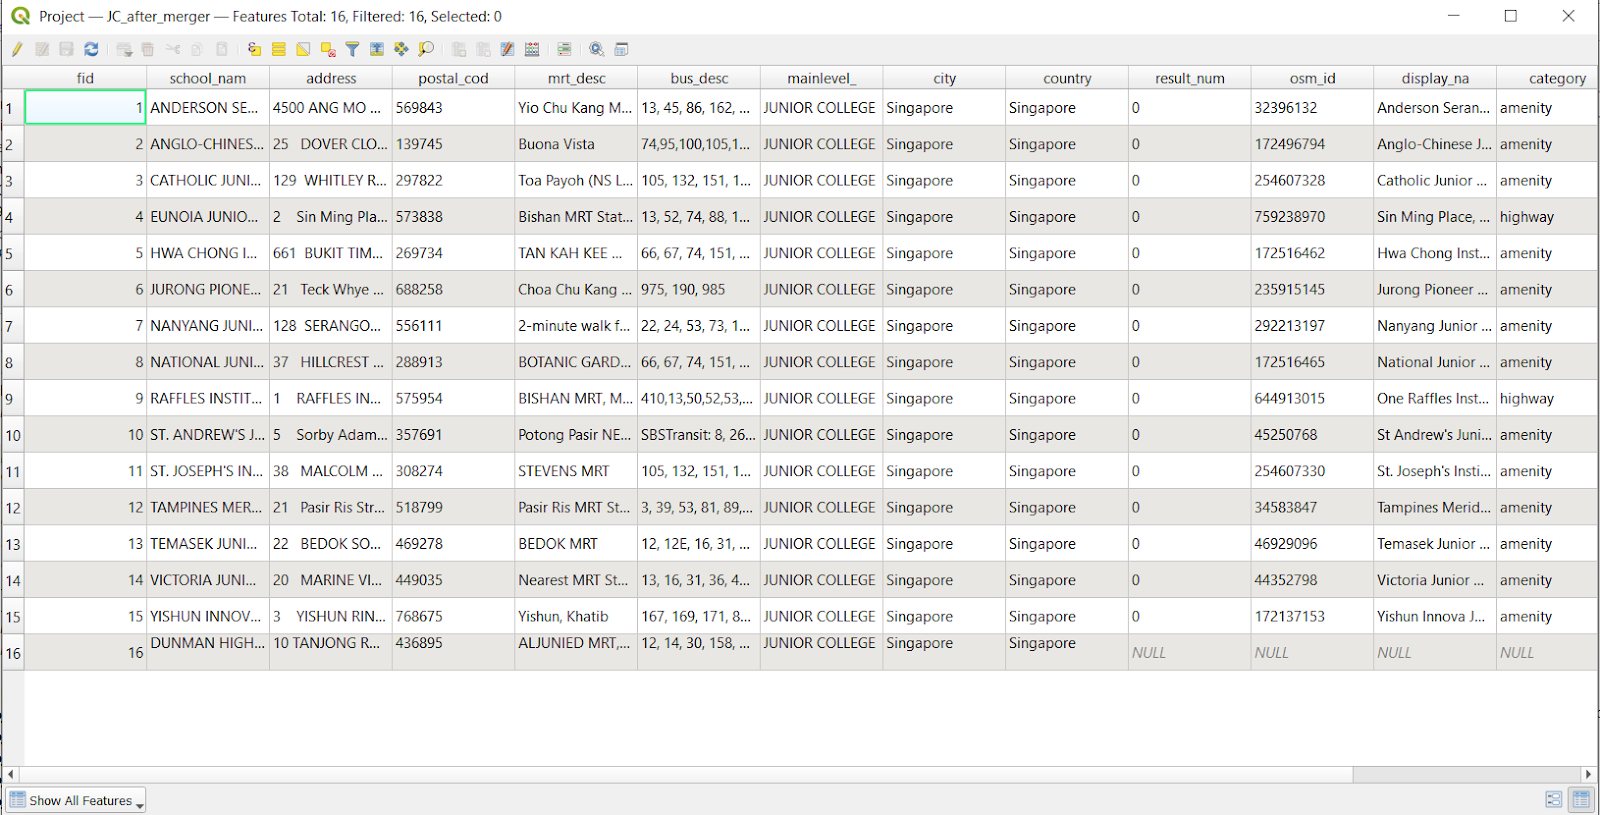This screenshot has width=1600, height=815.
Task: Click the horizontal scrollbar right arrow
Action: 1588,774
